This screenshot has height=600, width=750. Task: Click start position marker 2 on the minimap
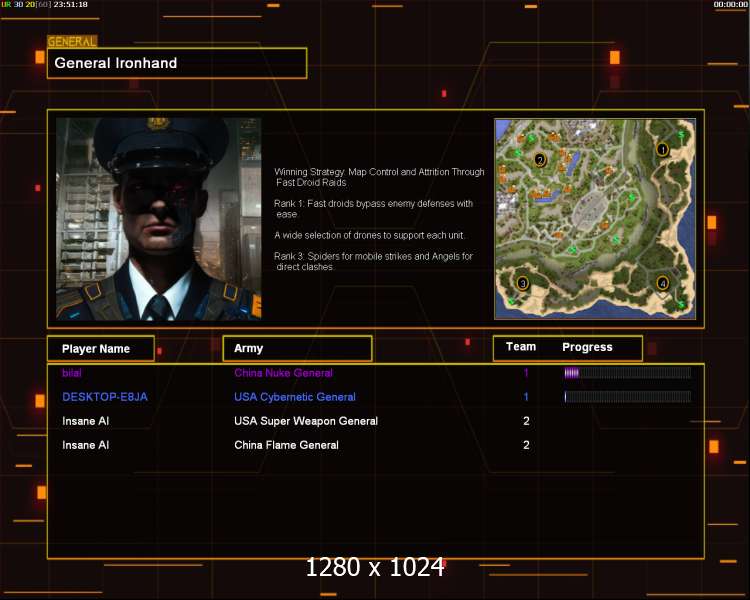coord(540,160)
